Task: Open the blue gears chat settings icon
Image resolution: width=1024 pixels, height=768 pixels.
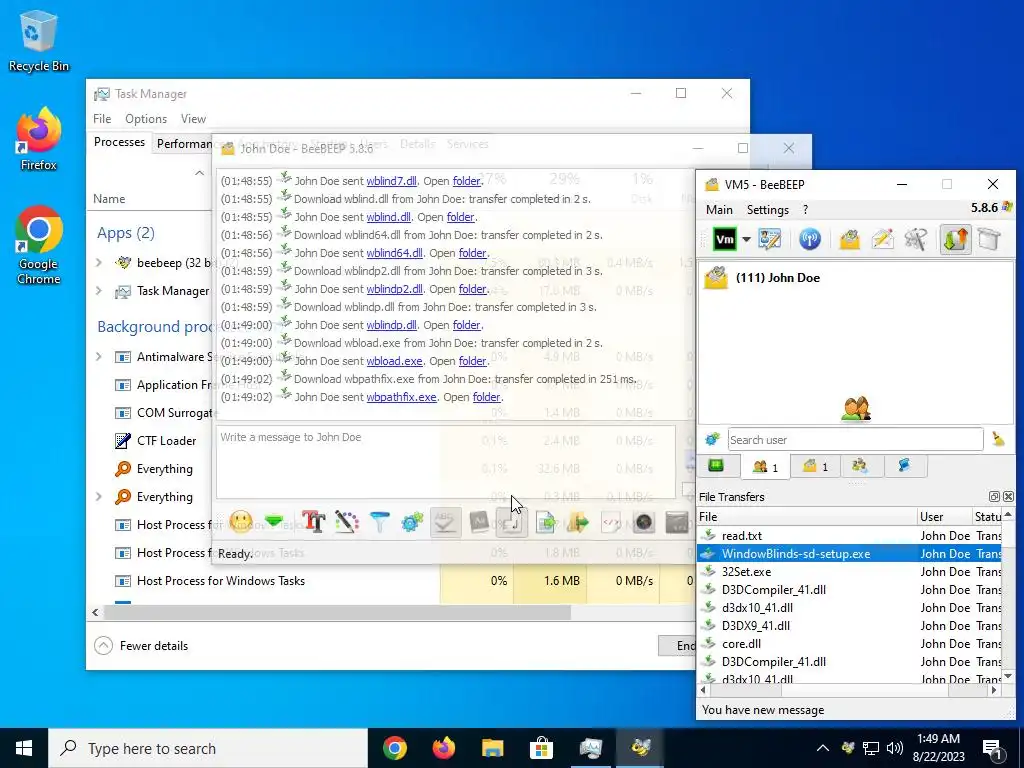Action: click(412, 522)
